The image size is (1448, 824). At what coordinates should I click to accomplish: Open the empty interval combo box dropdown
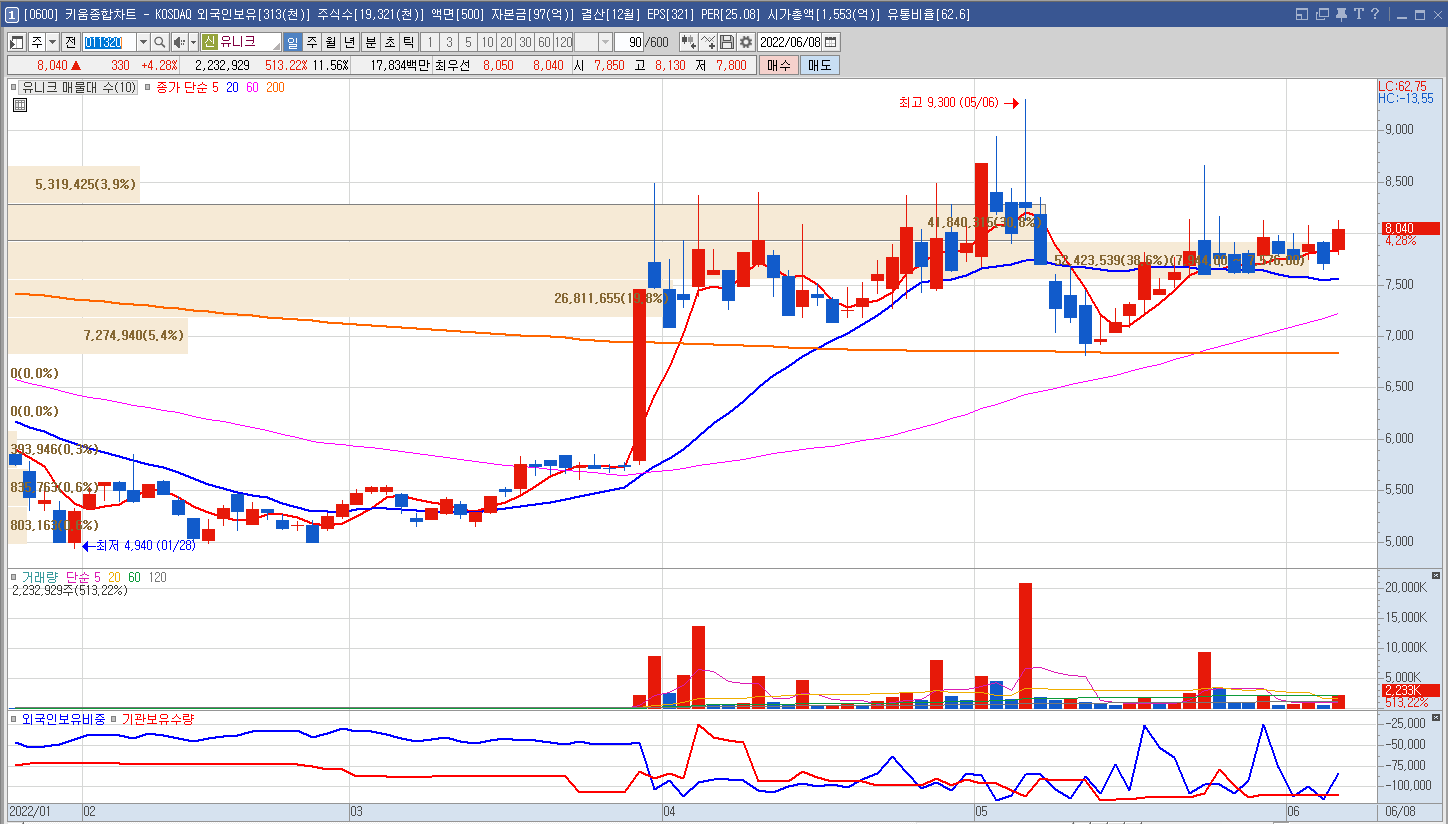pos(606,42)
